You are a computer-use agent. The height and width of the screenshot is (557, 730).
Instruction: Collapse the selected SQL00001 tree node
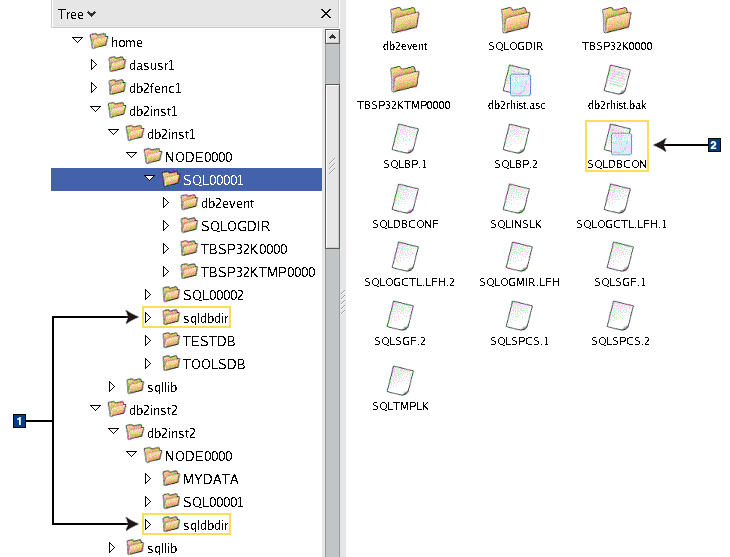coord(149,178)
